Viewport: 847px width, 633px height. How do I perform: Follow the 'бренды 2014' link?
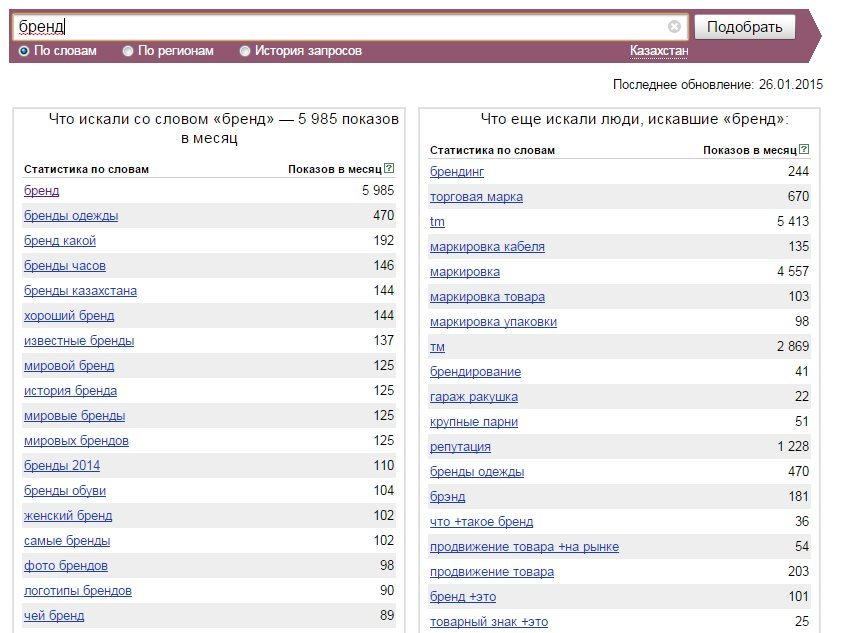pos(62,466)
